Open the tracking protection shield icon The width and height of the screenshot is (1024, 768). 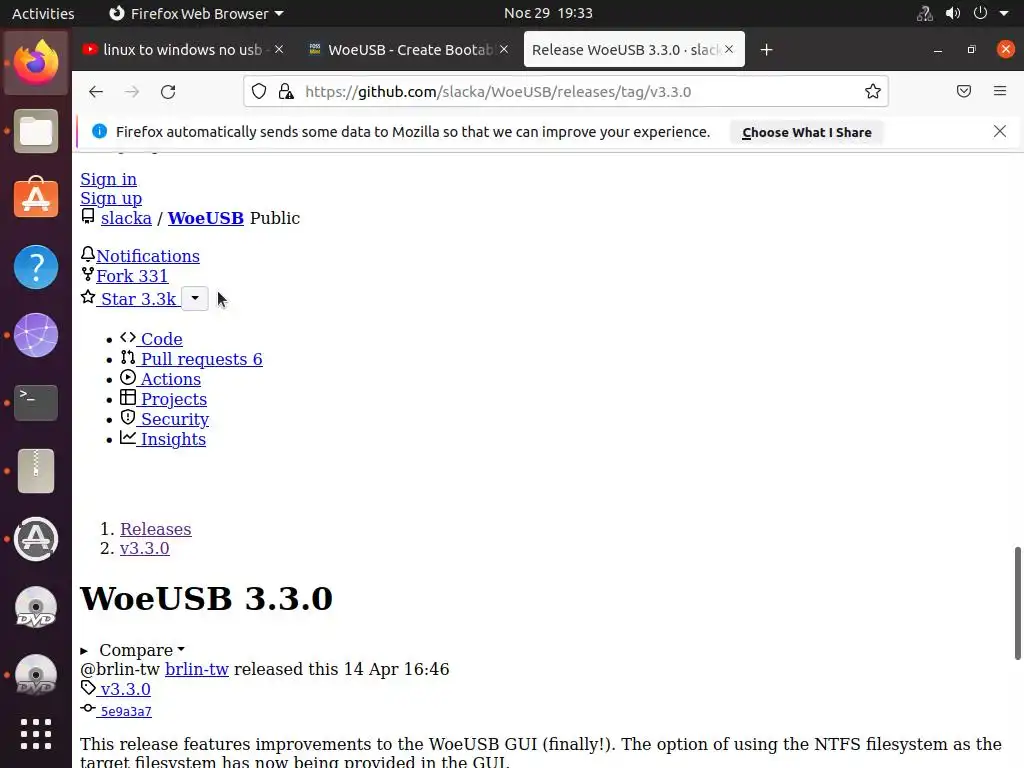[x=259, y=91]
